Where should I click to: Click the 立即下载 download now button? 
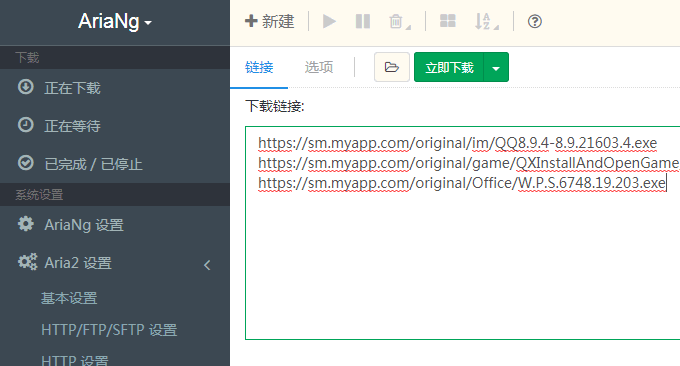tap(449, 67)
